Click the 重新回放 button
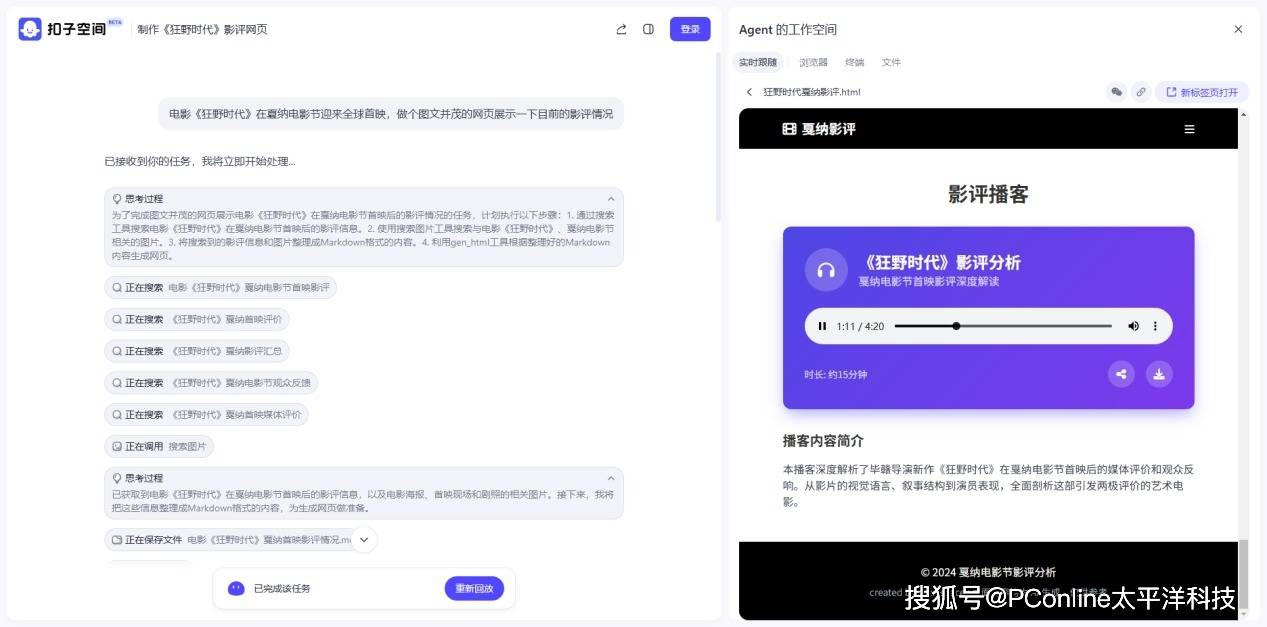Viewport: 1267px width, 627px height. [474, 588]
